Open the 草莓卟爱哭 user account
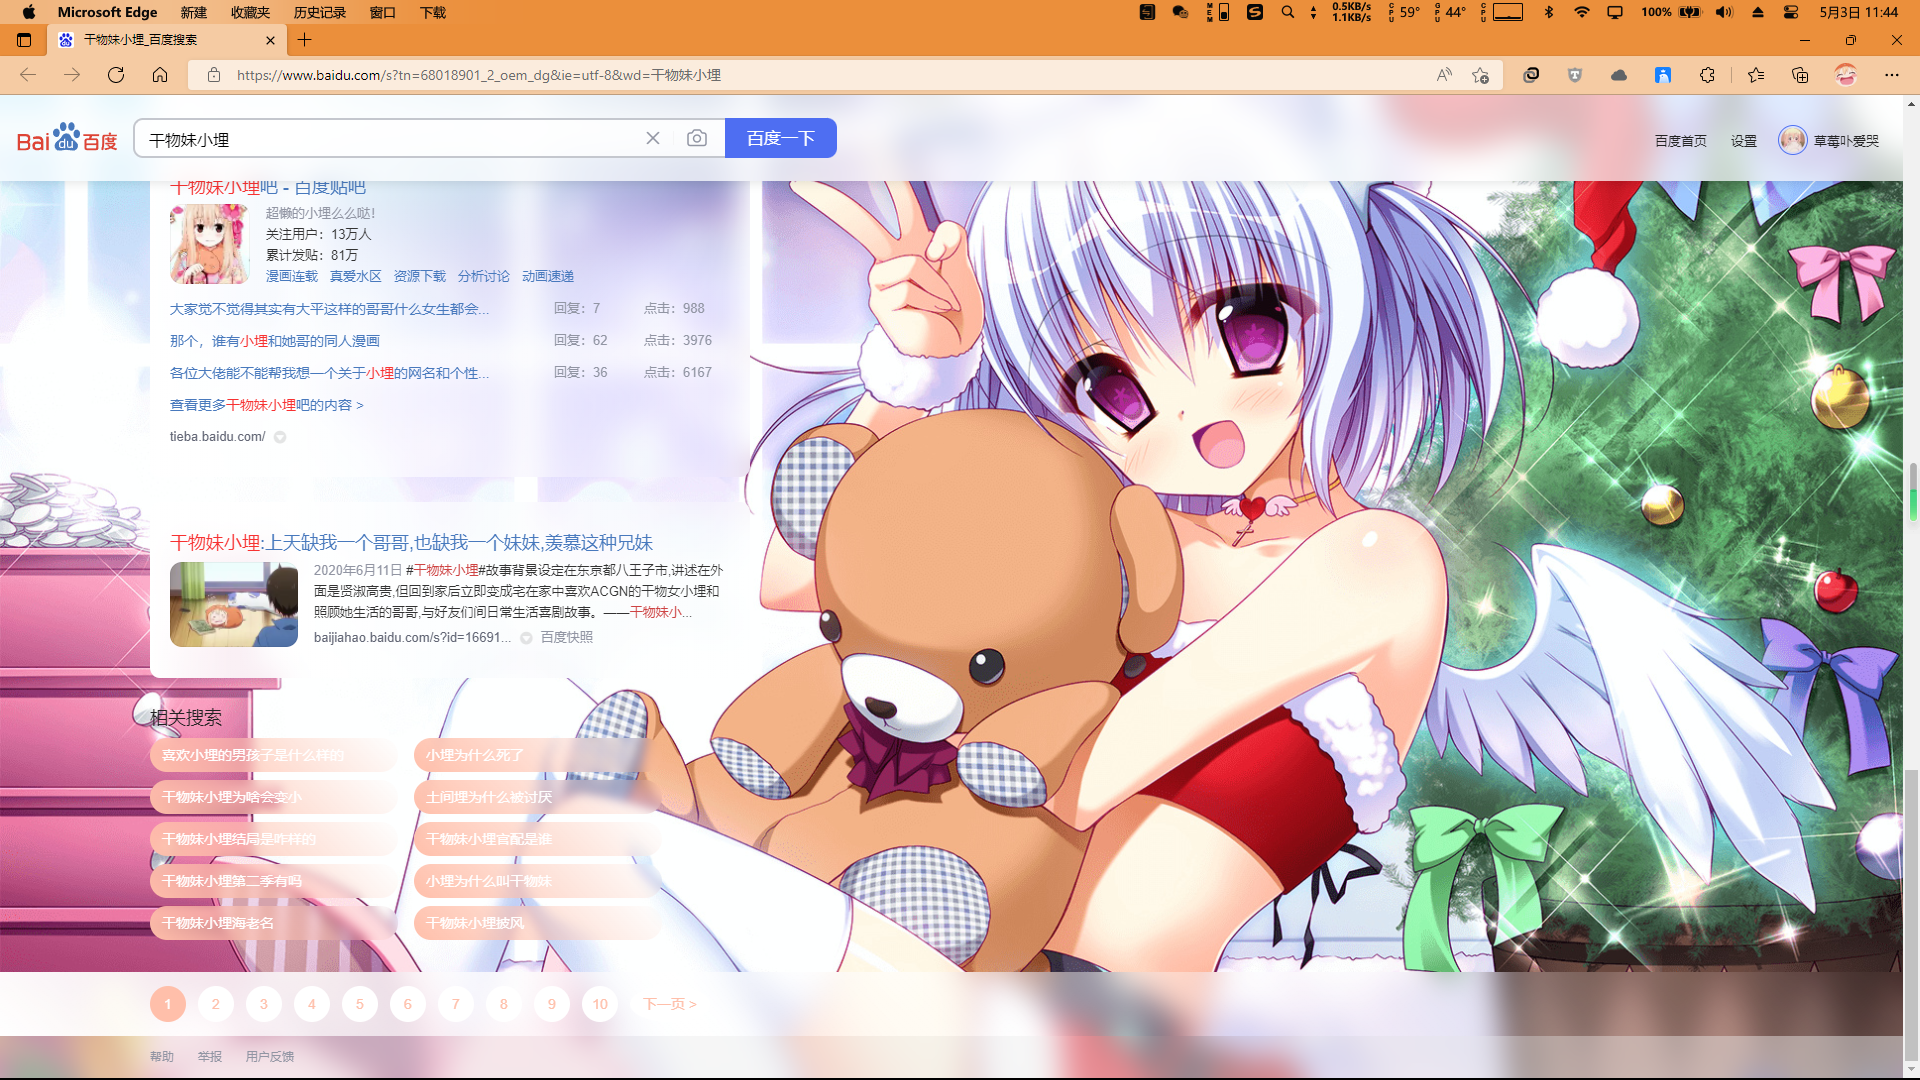The image size is (1920, 1080). coord(1829,140)
